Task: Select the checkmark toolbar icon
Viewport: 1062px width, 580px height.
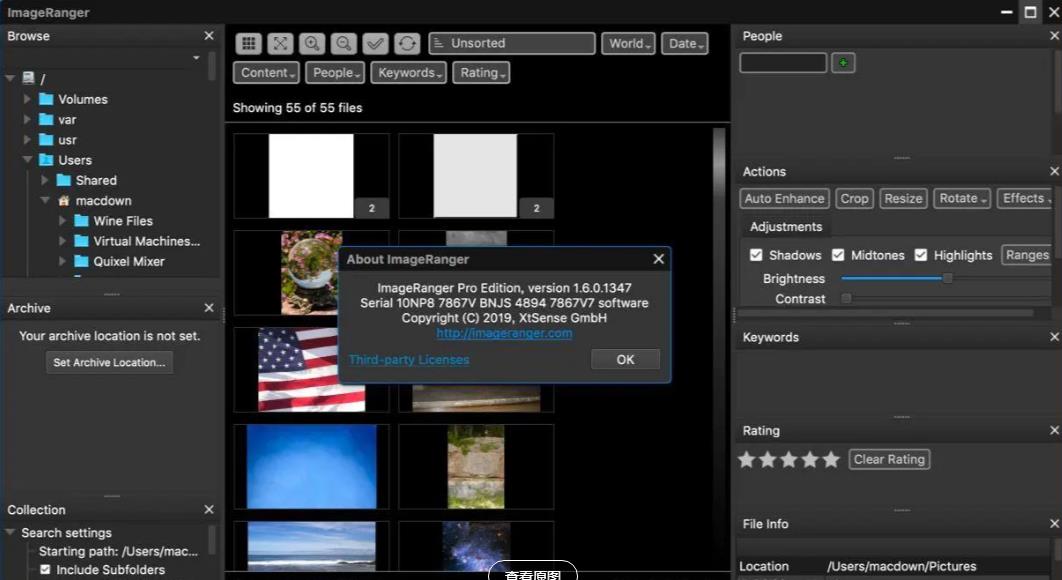Action: 375,43
